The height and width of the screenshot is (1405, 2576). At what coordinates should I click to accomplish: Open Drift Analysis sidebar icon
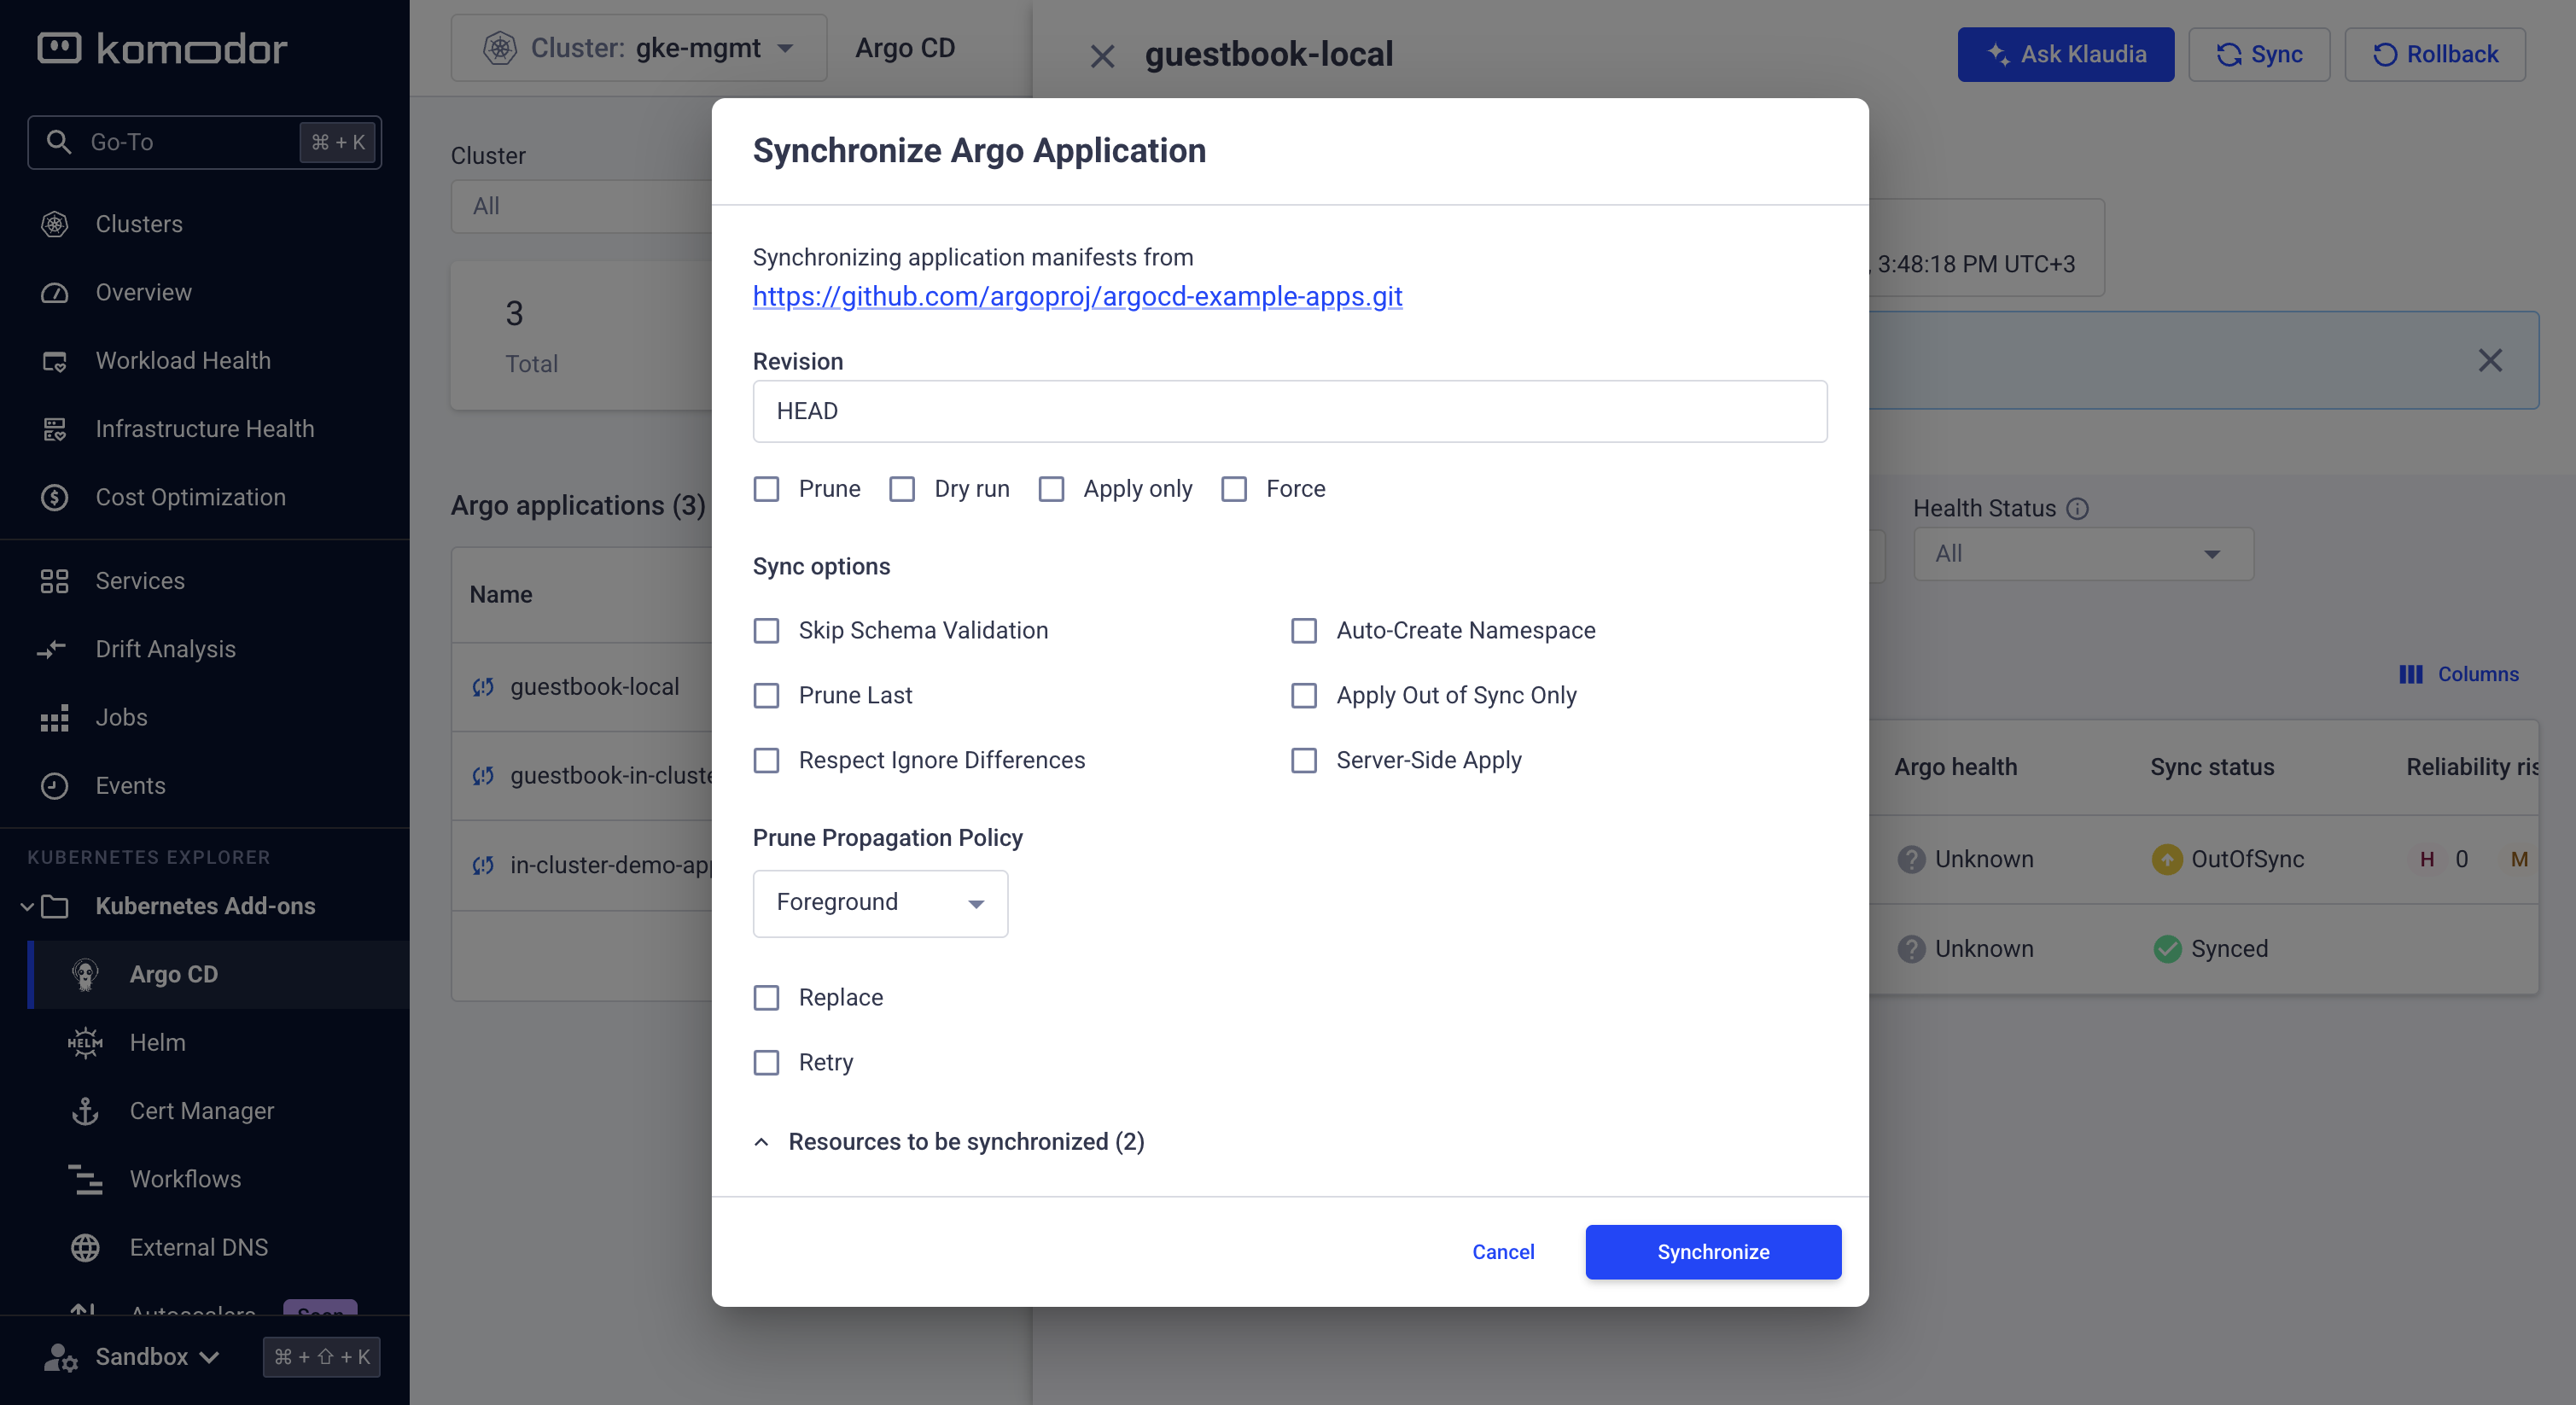point(52,650)
